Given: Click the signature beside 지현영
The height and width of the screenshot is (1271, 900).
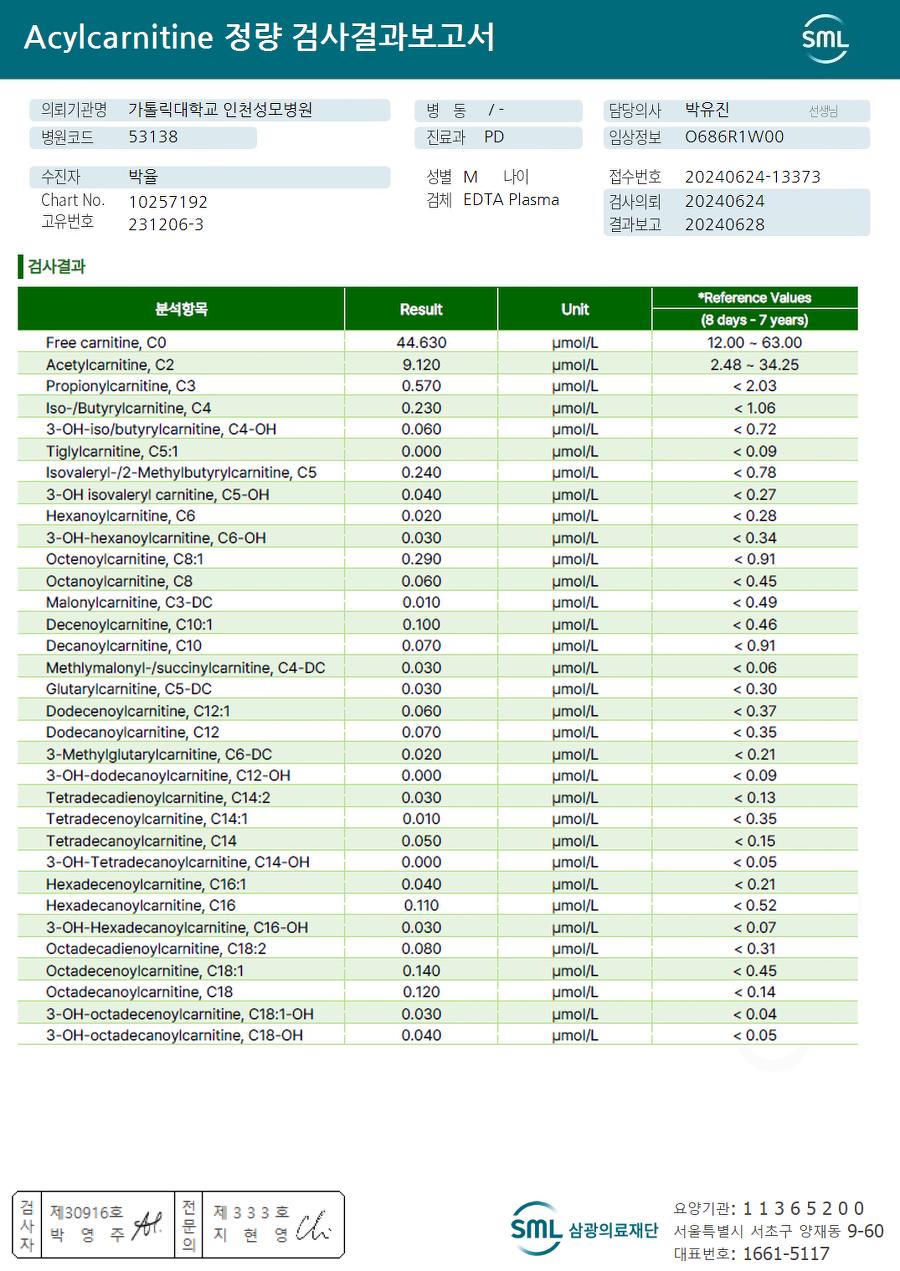Looking at the screenshot, I should tap(315, 1224).
